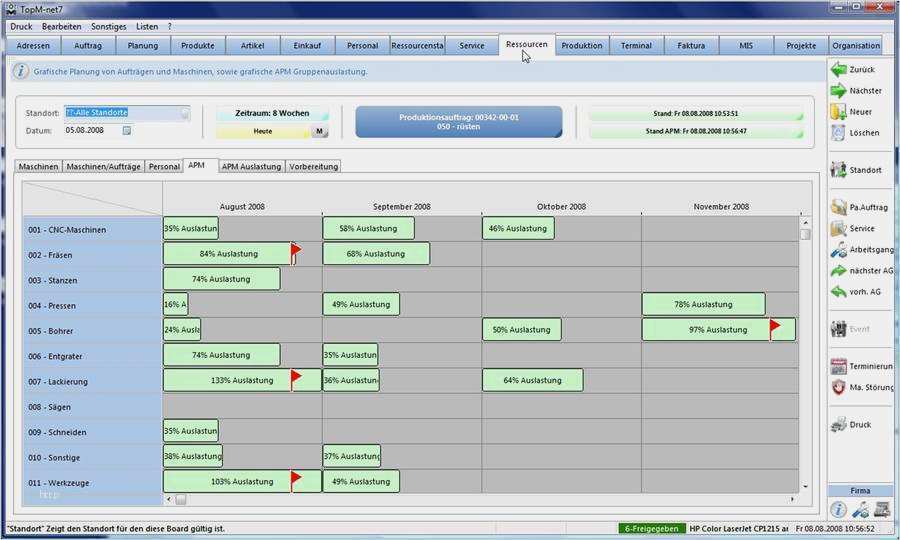Click the horizontal scrollbar thumb under the chart
900x540 pixels.
click(x=181, y=499)
